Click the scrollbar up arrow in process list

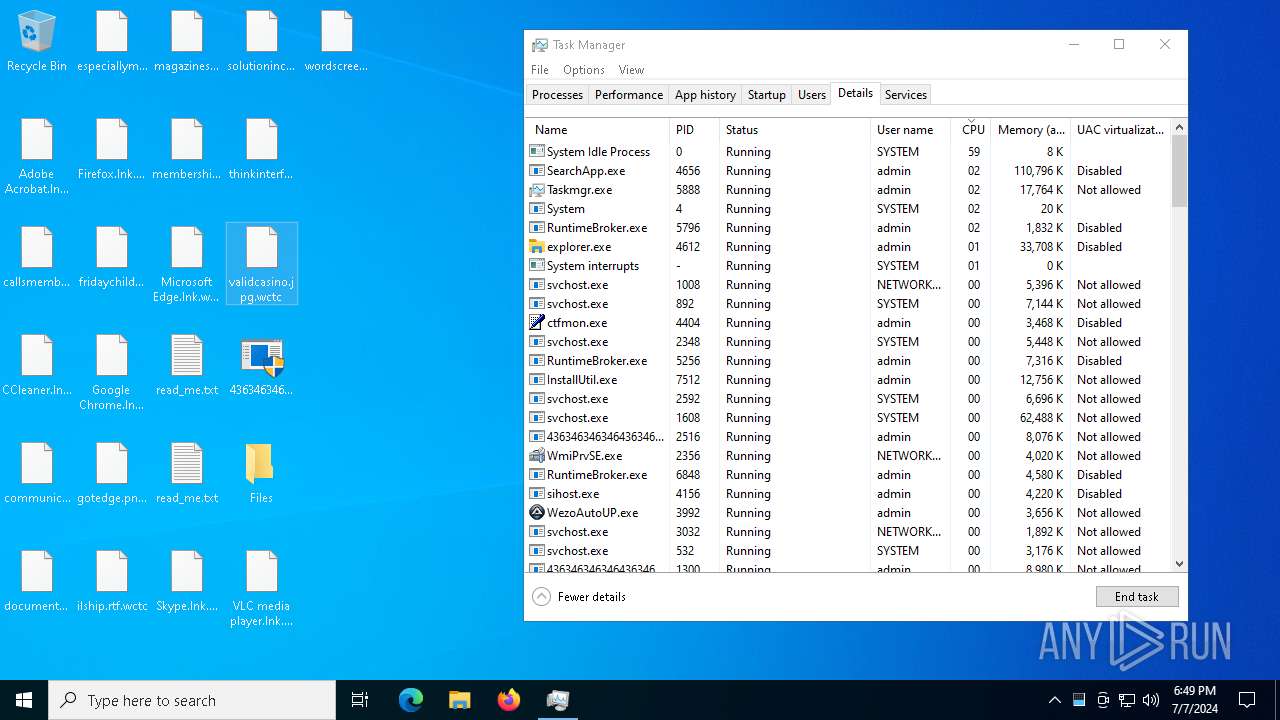(x=1179, y=127)
